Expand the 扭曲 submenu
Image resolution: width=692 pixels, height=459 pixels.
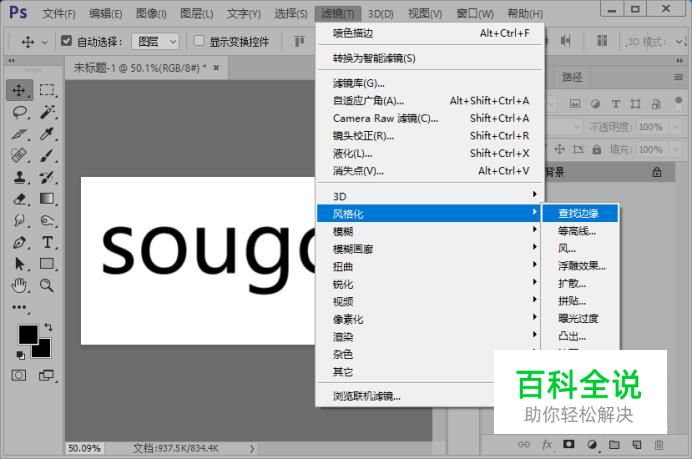[x=431, y=266]
